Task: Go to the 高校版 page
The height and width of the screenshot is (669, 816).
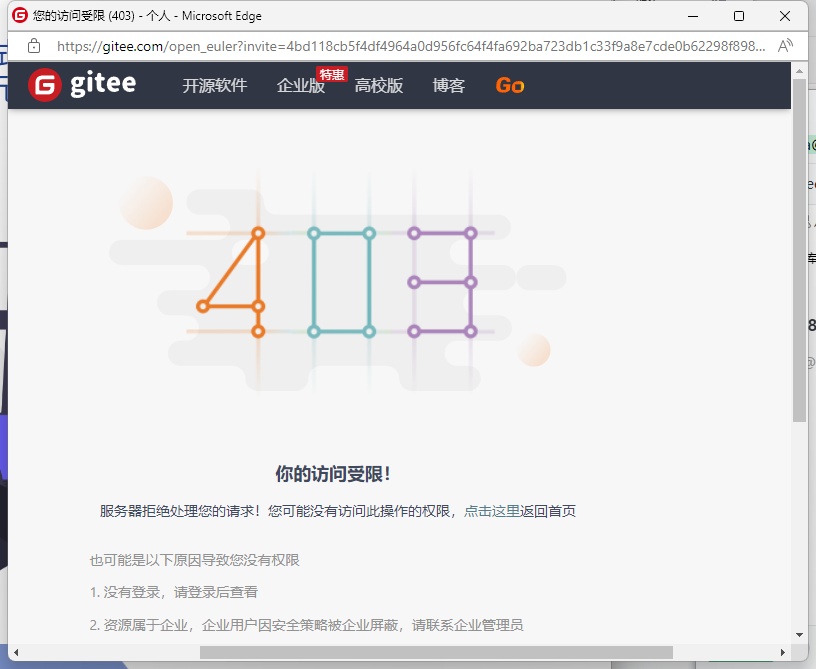Action: (379, 86)
